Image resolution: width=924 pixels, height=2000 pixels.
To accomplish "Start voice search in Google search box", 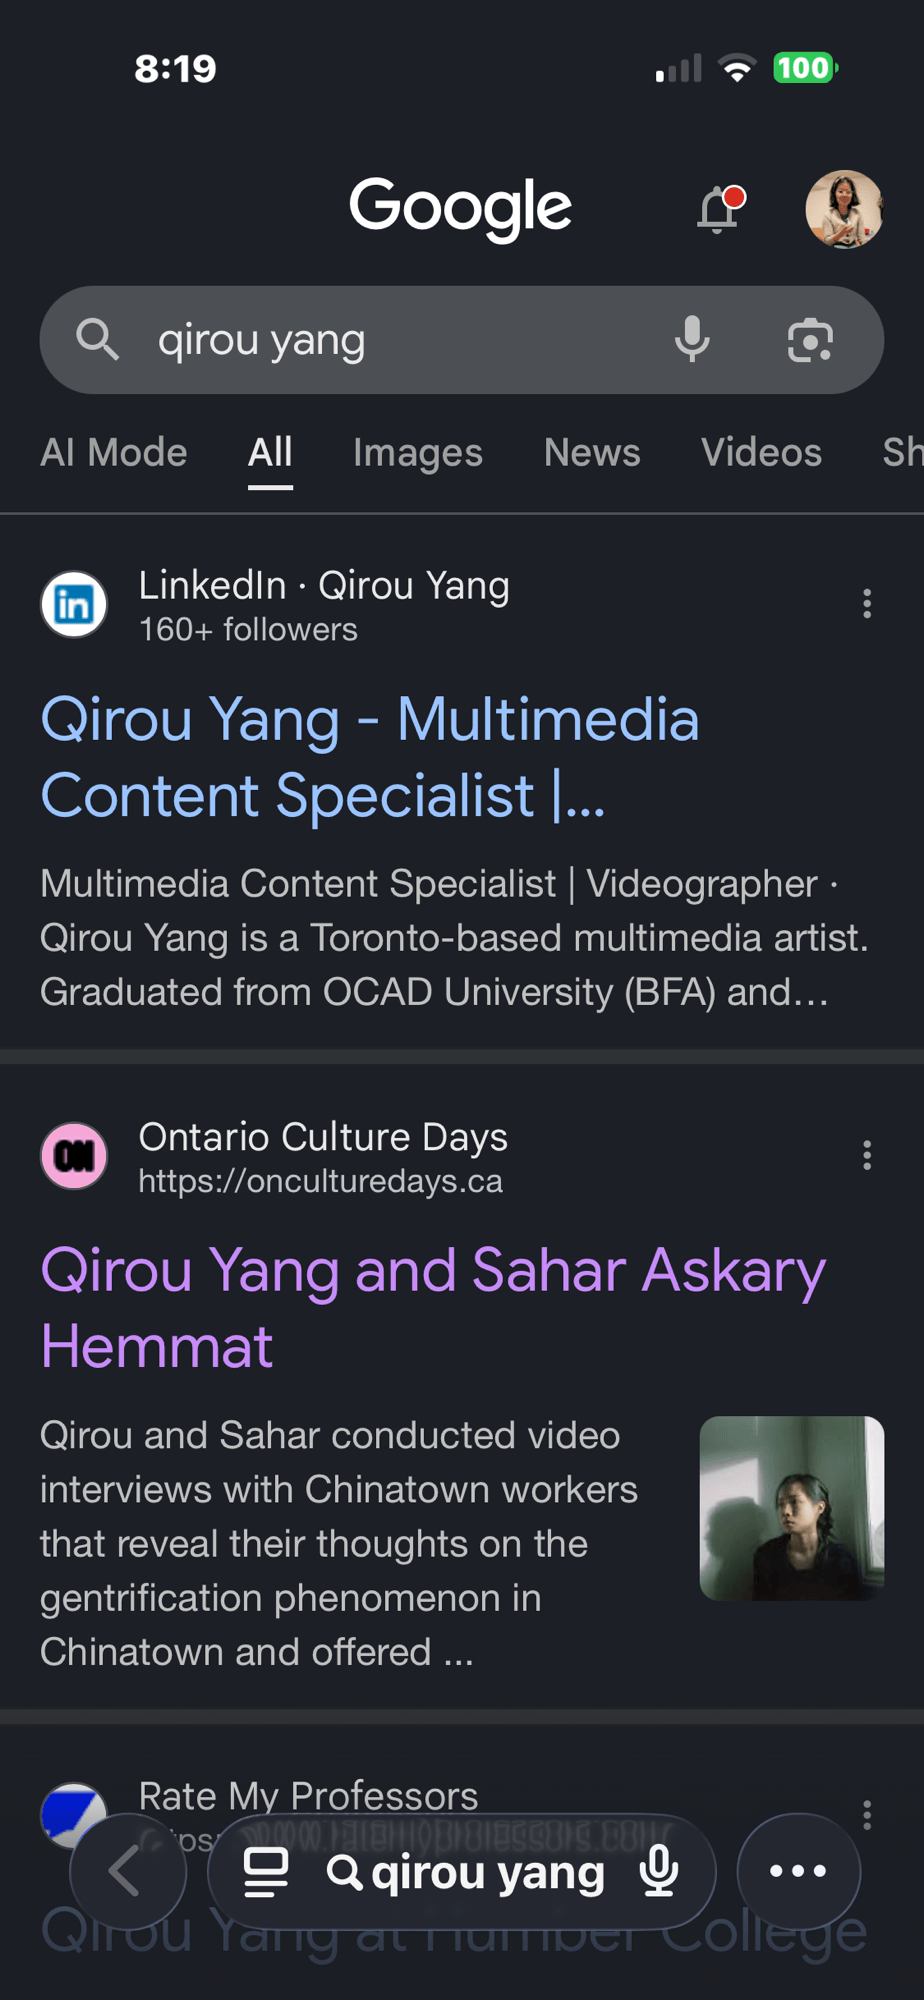I will 692,340.
